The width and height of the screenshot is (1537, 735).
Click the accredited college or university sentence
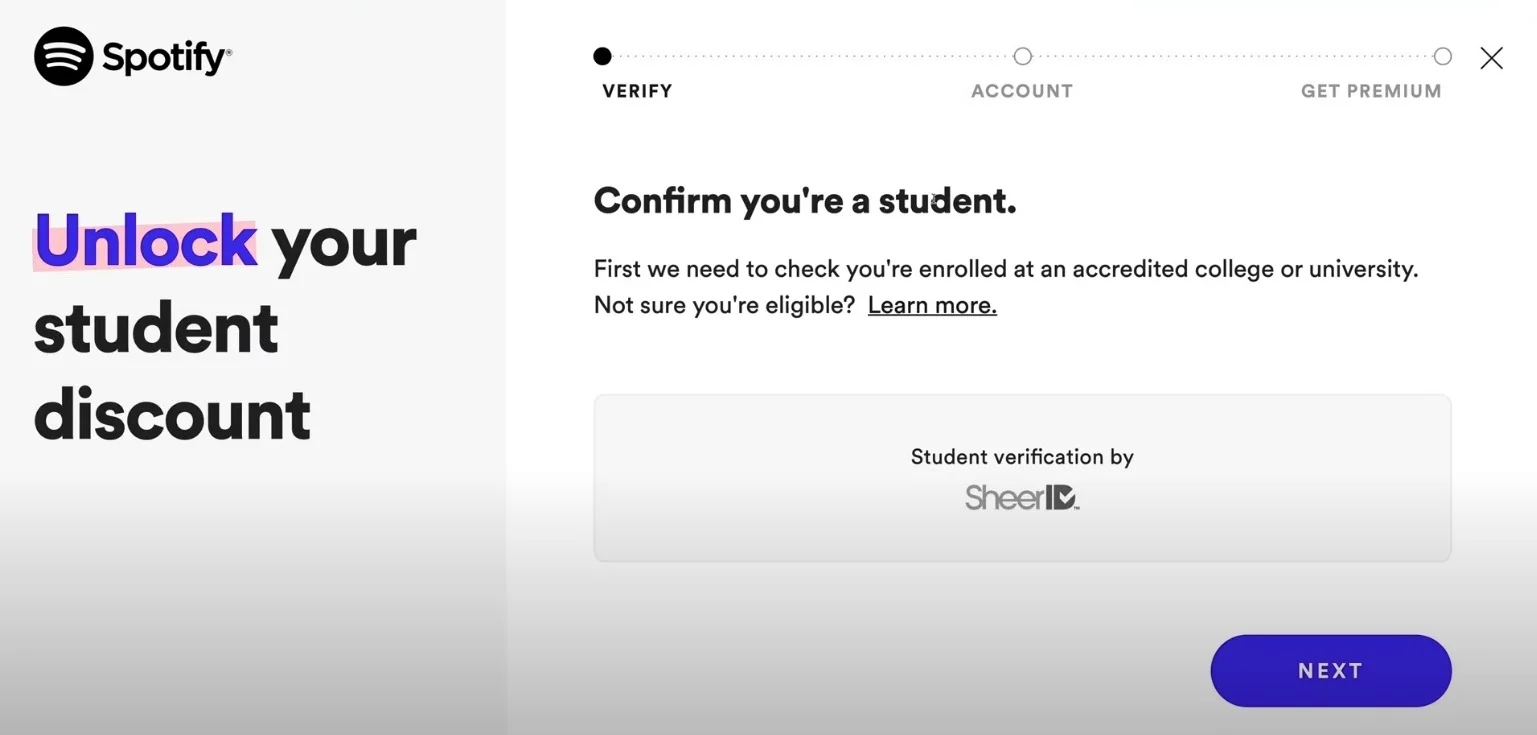click(x=1005, y=269)
